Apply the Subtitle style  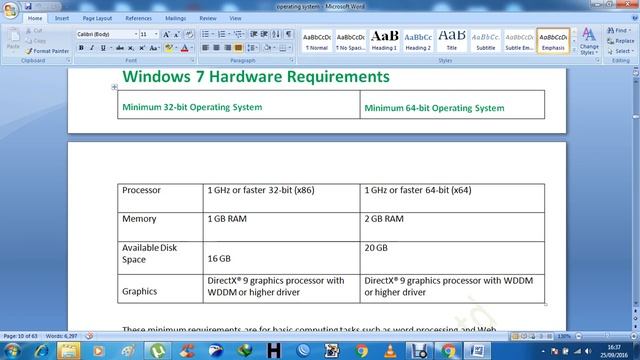[x=486, y=40]
